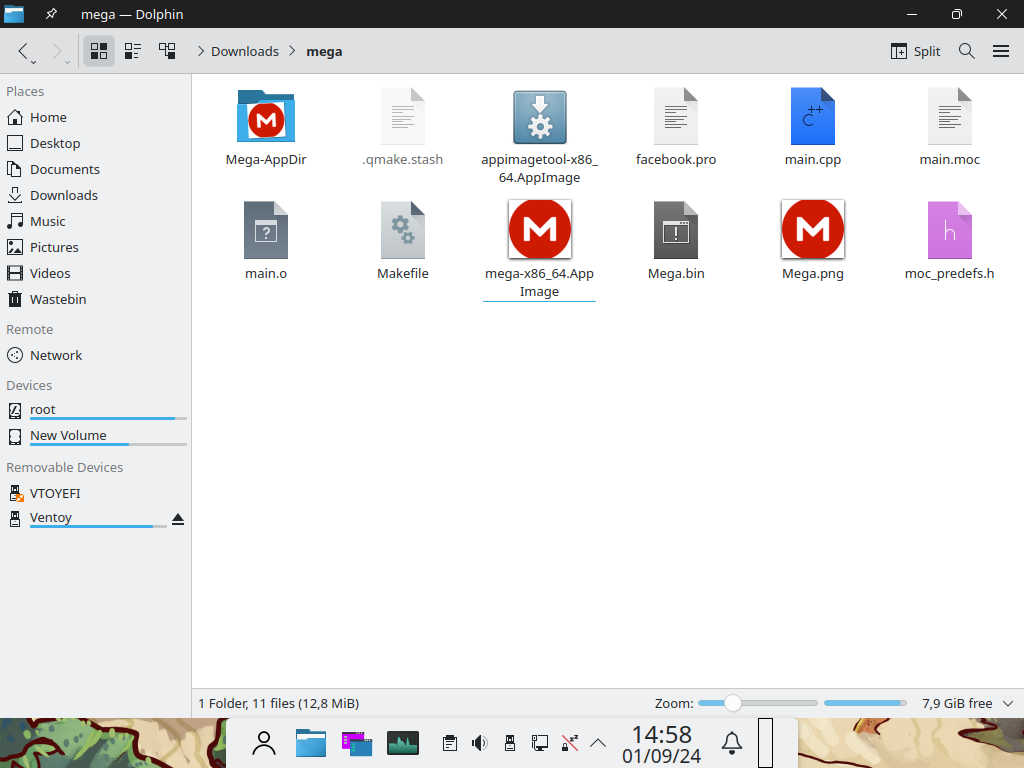The width and height of the screenshot is (1024, 768).
Task: Select the Mega.bin file icon
Action: (x=676, y=230)
